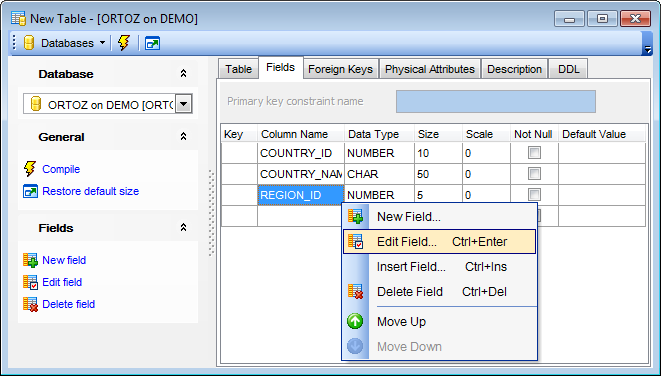The width and height of the screenshot is (661, 376).
Task: Click the lightning Compile icon in toolbar
Action: pos(124,43)
